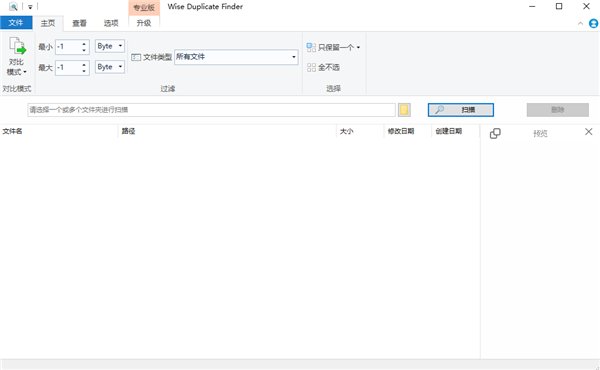Expand the quick access toolbar dropdown arrow

pyautogui.click(x=30, y=7)
